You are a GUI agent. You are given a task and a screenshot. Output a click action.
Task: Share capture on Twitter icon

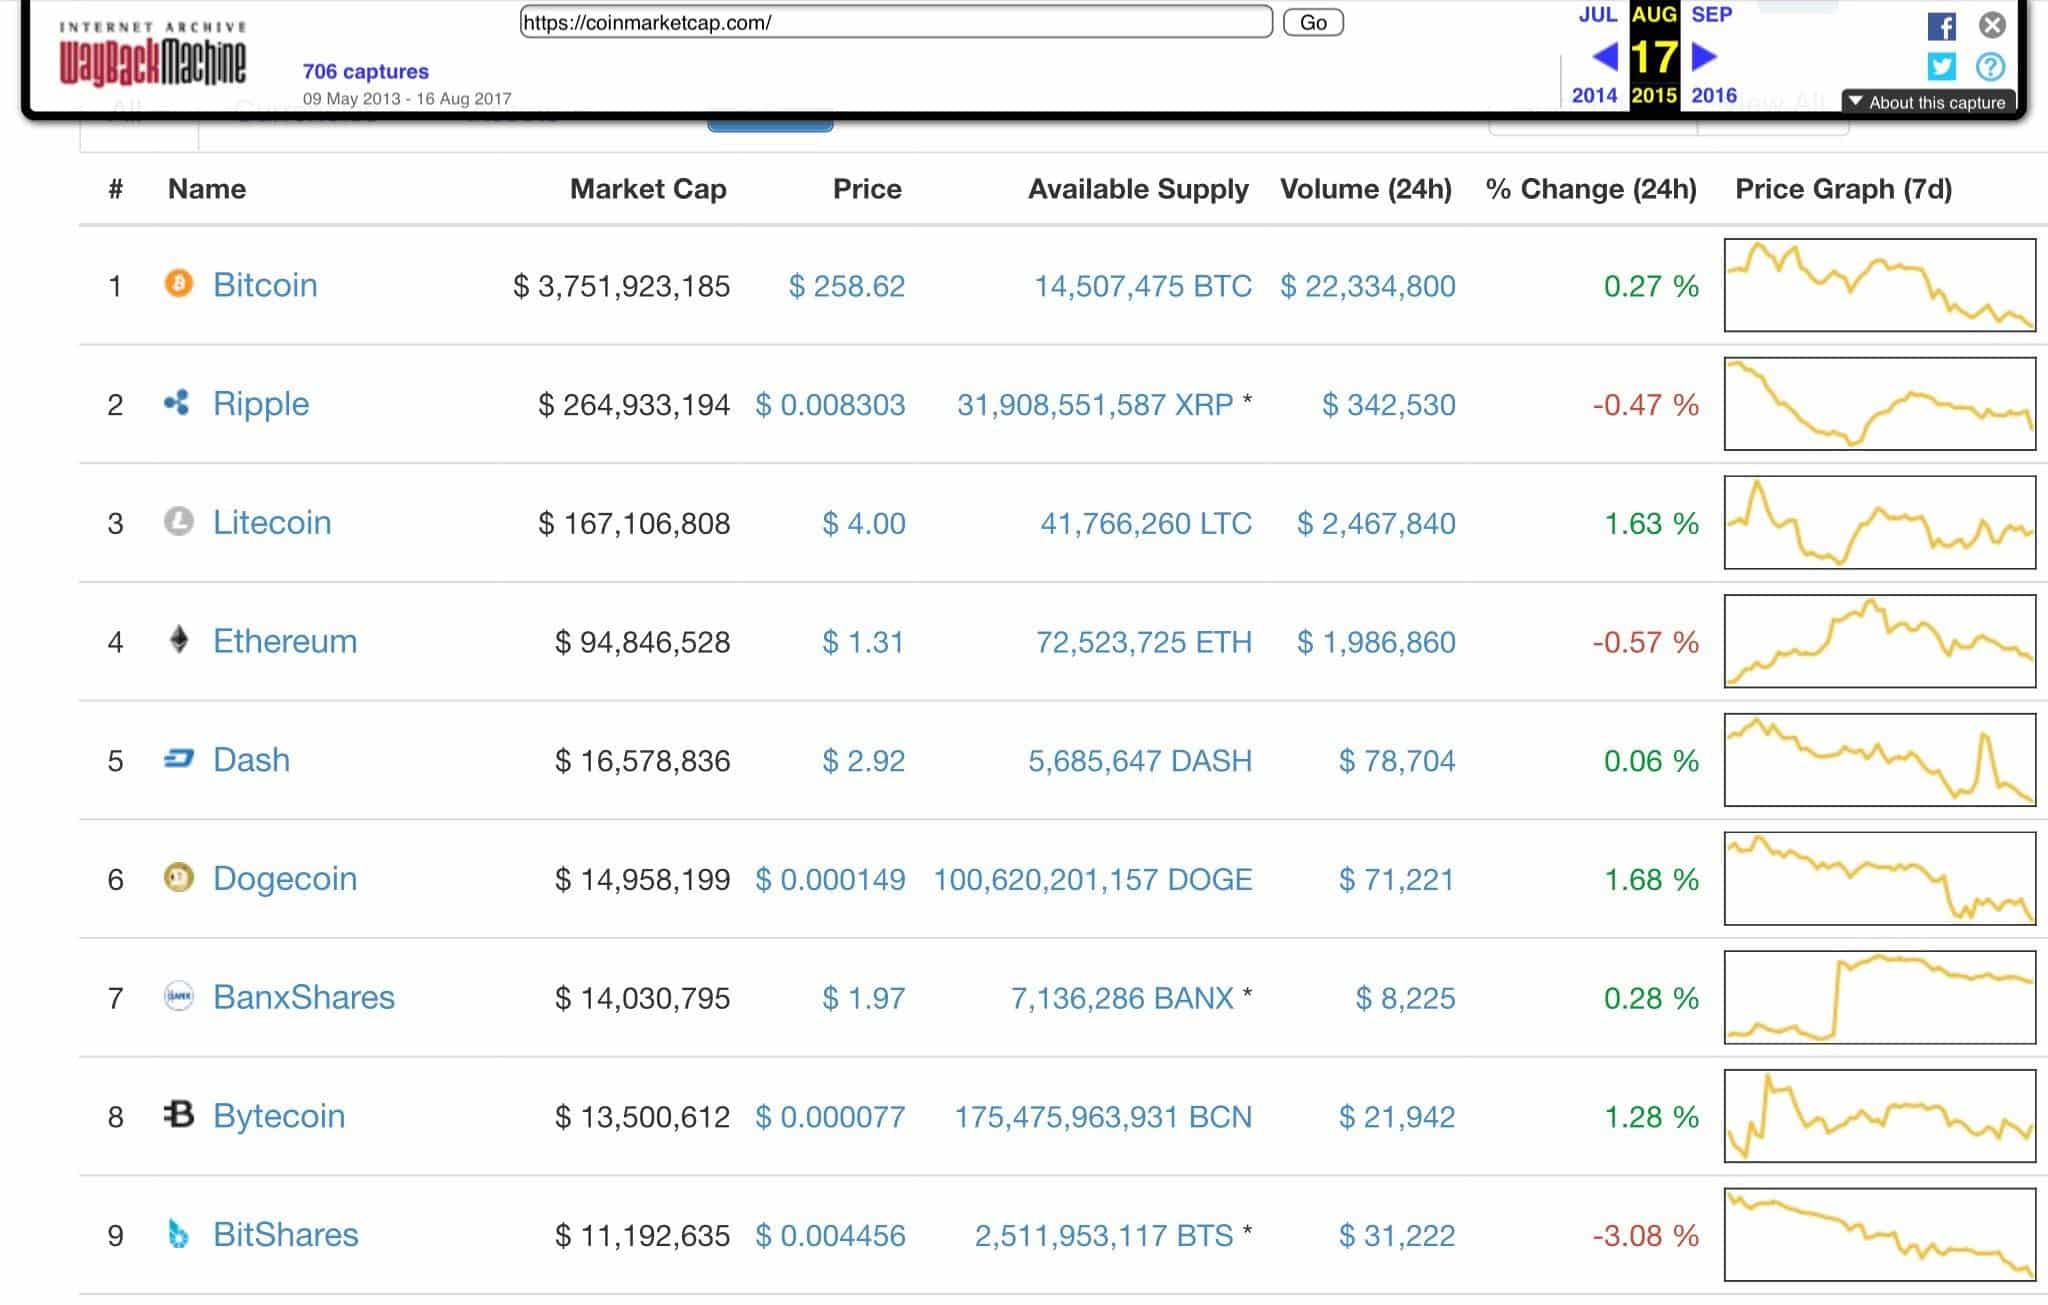1941,66
